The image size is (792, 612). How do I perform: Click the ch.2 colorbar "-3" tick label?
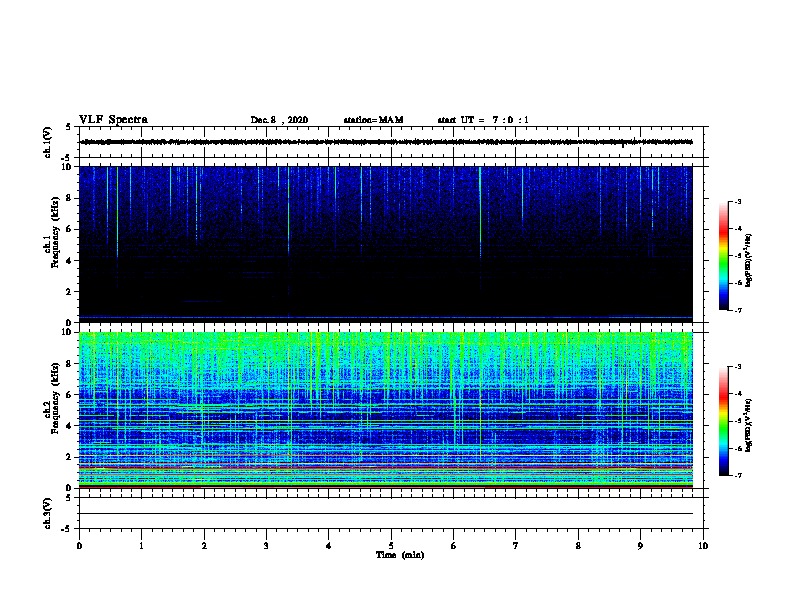(x=737, y=367)
